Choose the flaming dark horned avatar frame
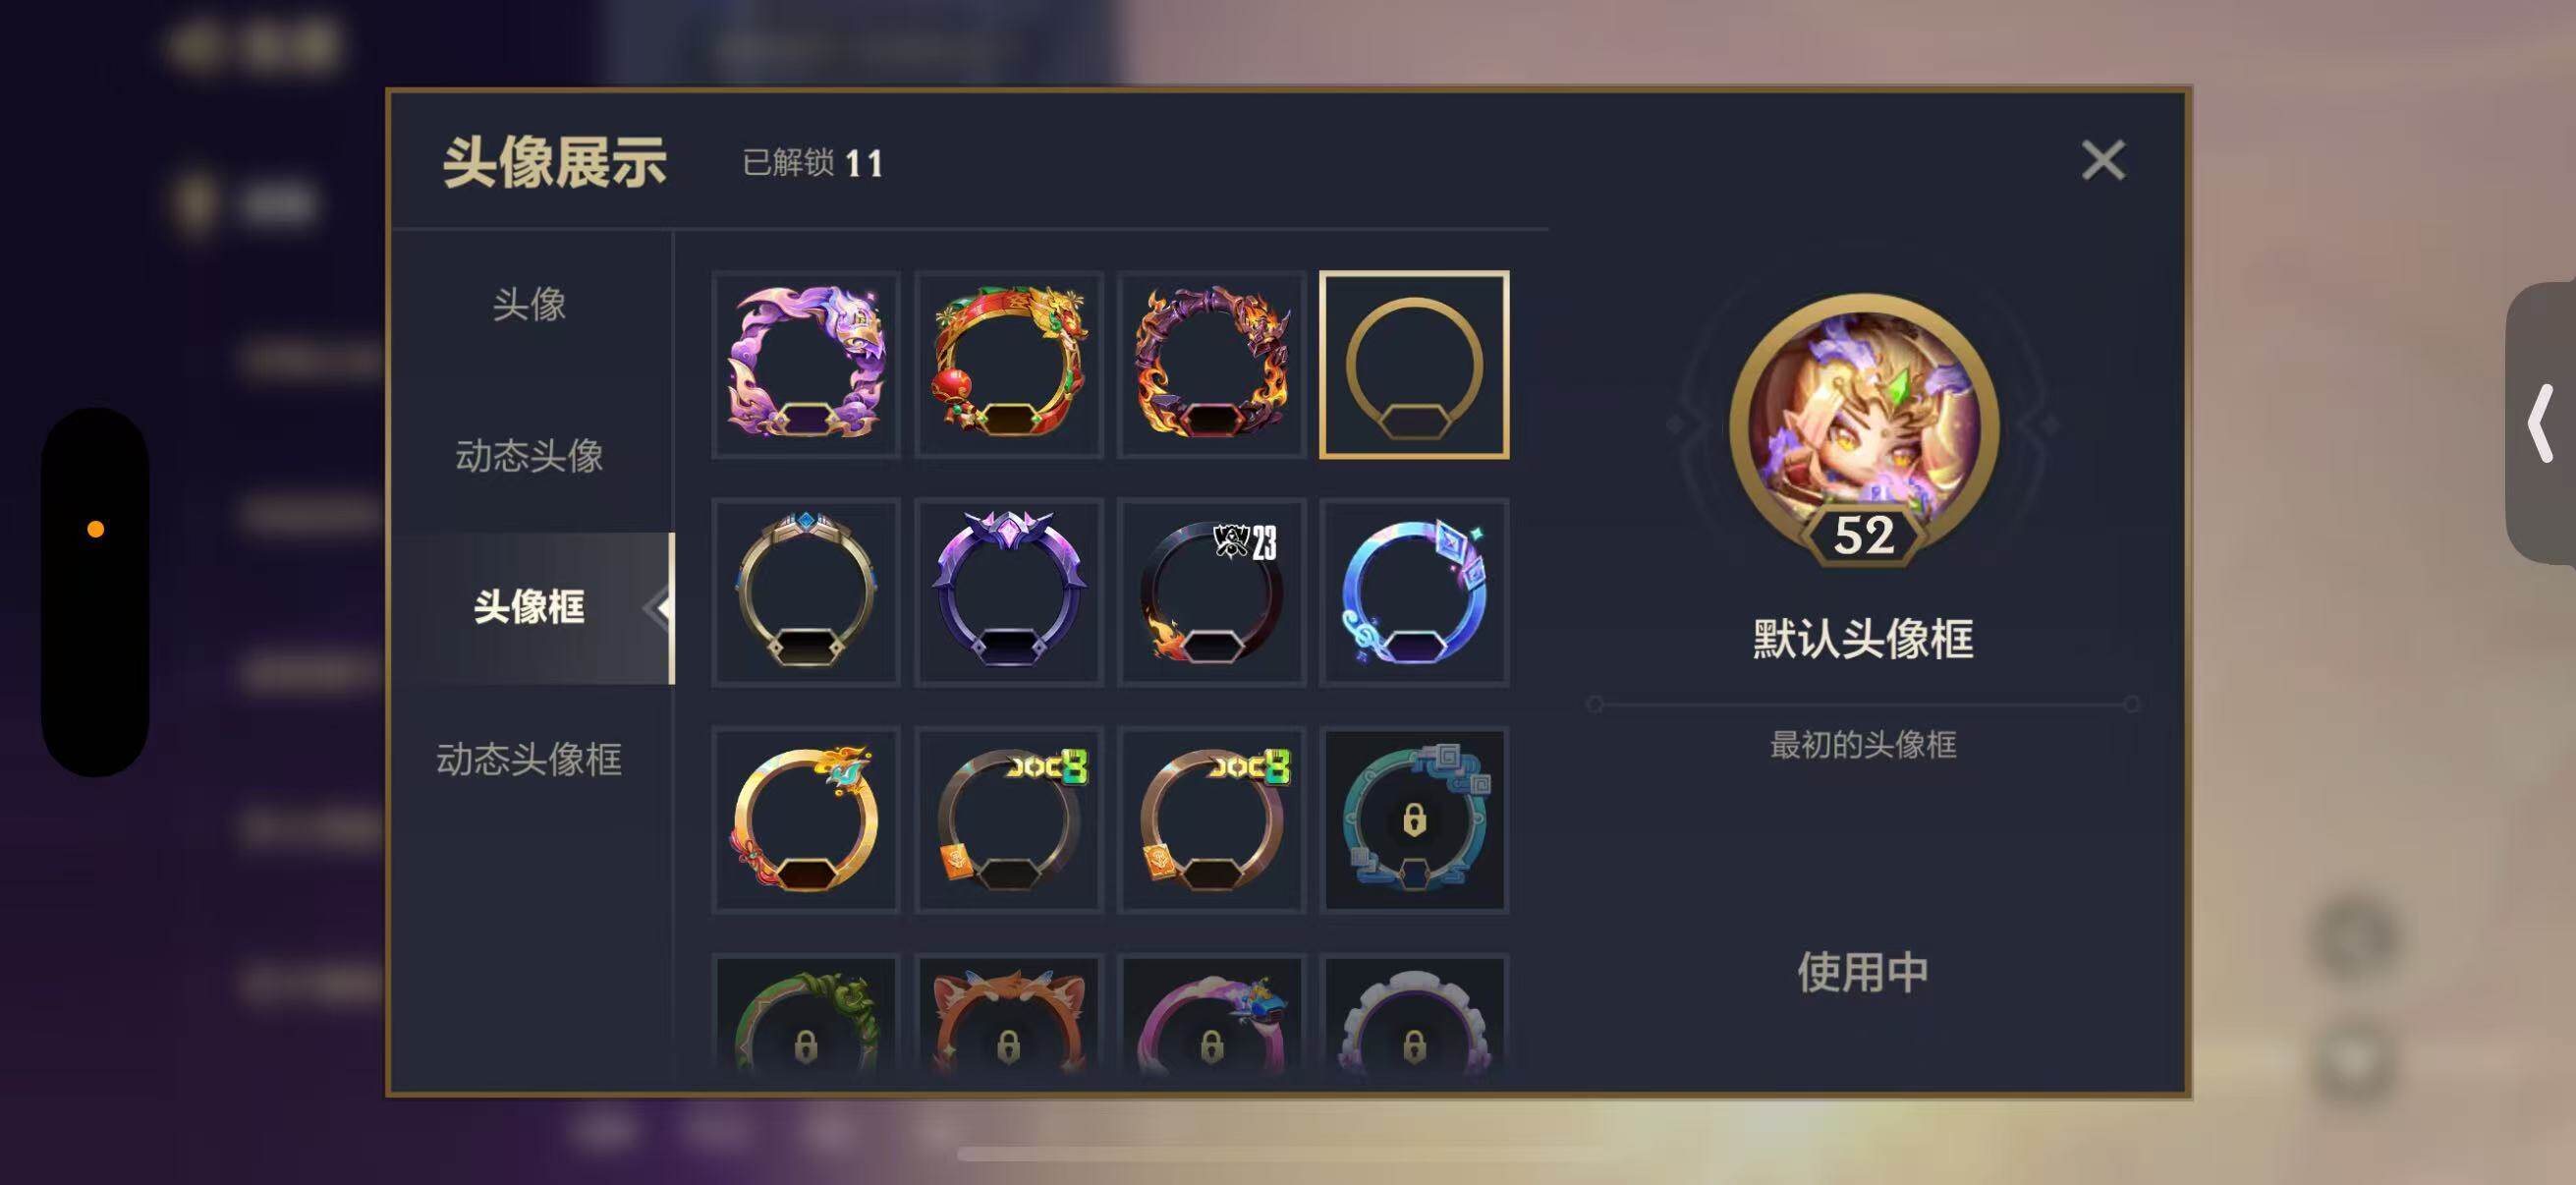Viewport: 2576px width, 1185px height. click(x=1212, y=364)
